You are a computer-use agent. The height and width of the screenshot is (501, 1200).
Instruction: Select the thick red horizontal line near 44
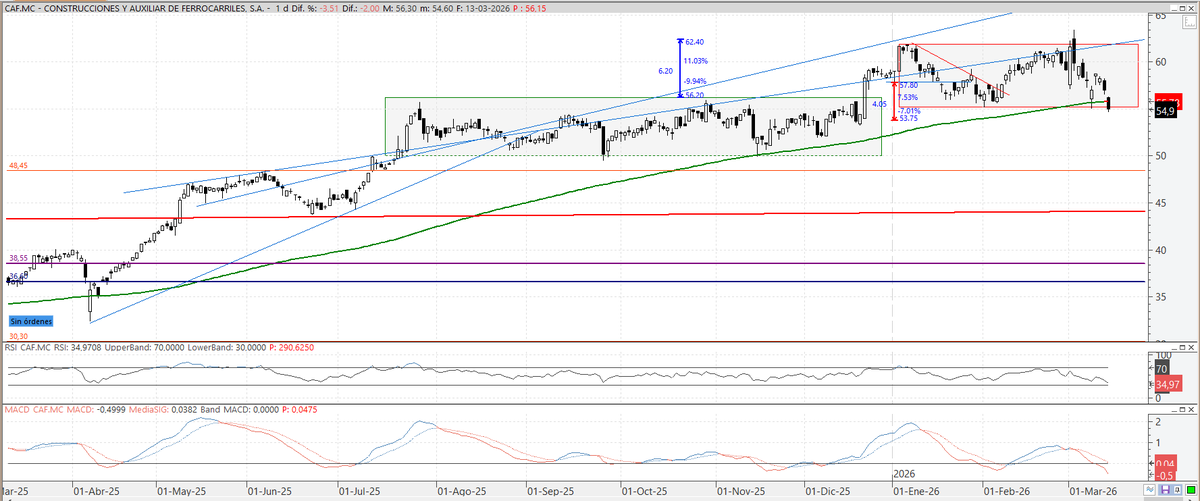pos(575,214)
